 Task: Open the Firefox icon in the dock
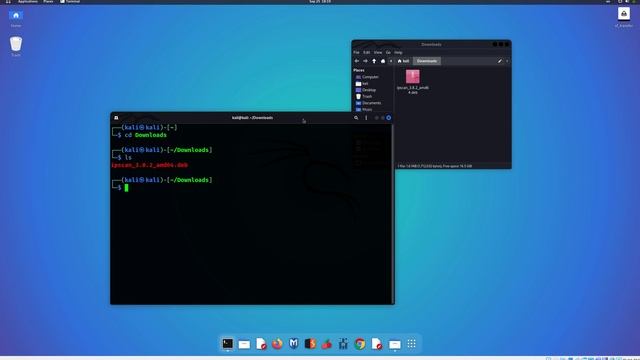(277, 344)
